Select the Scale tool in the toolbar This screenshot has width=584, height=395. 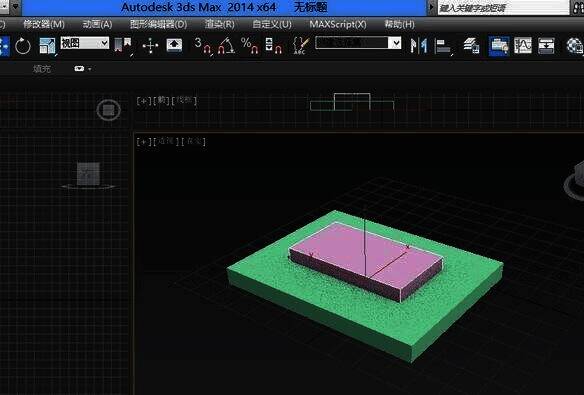(x=47, y=46)
